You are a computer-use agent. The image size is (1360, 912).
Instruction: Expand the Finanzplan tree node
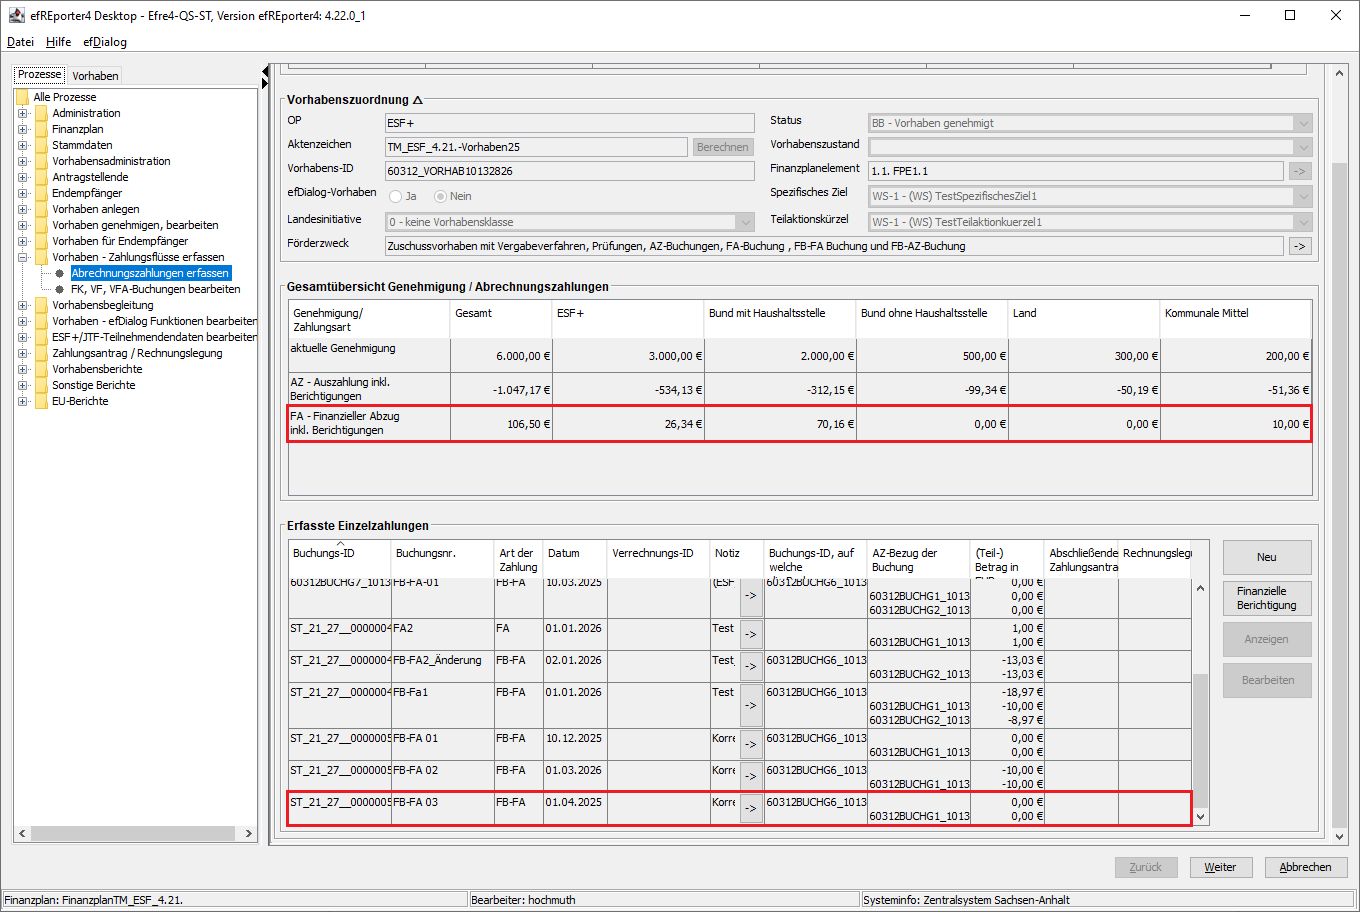(x=23, y=129)
